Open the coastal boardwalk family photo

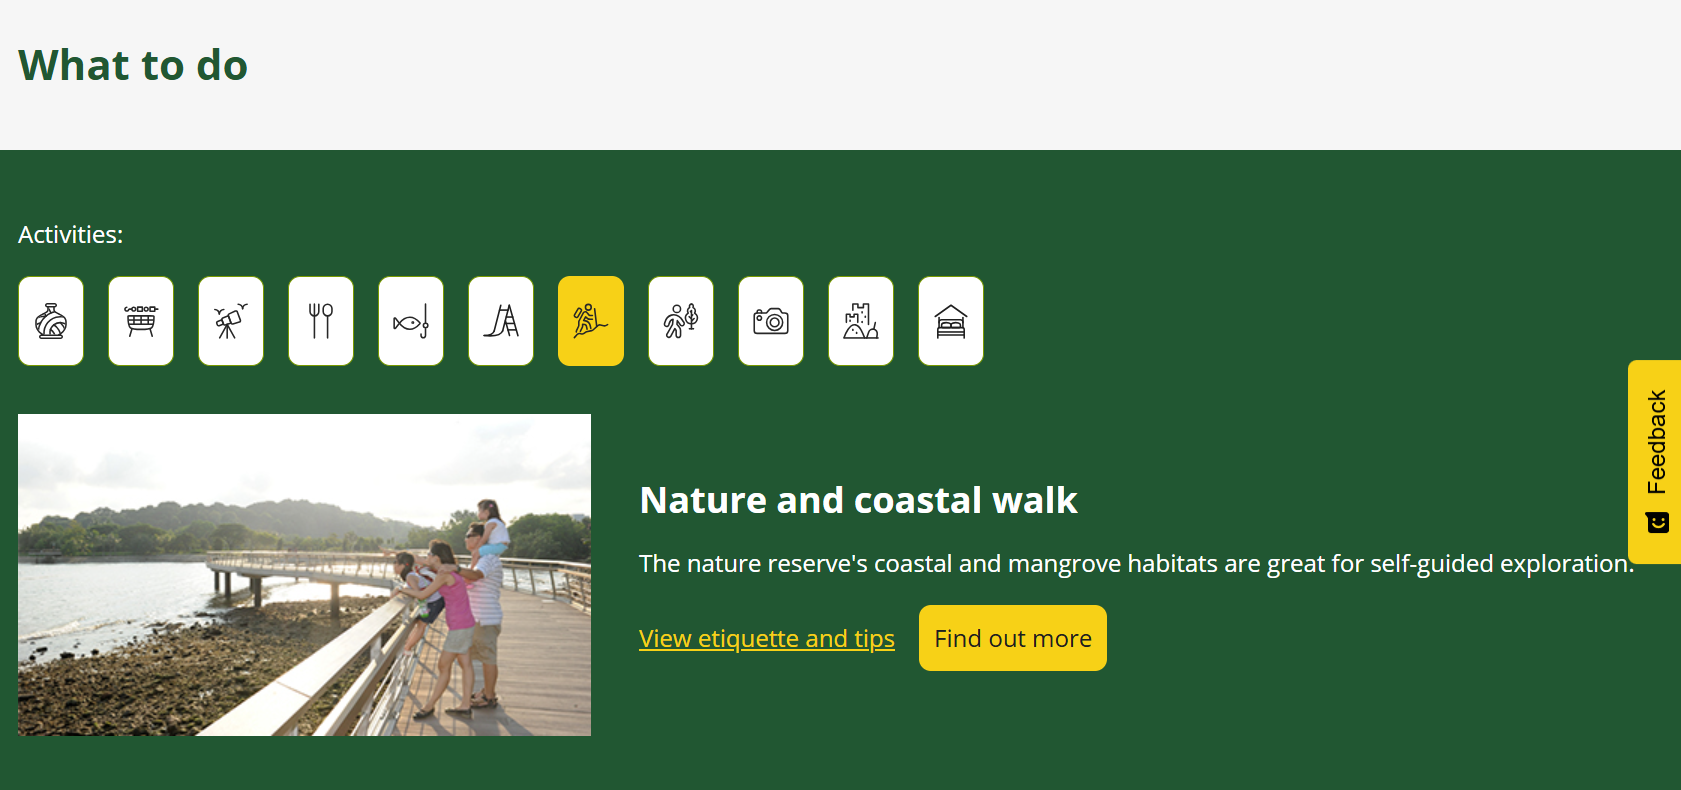point(304,575)
